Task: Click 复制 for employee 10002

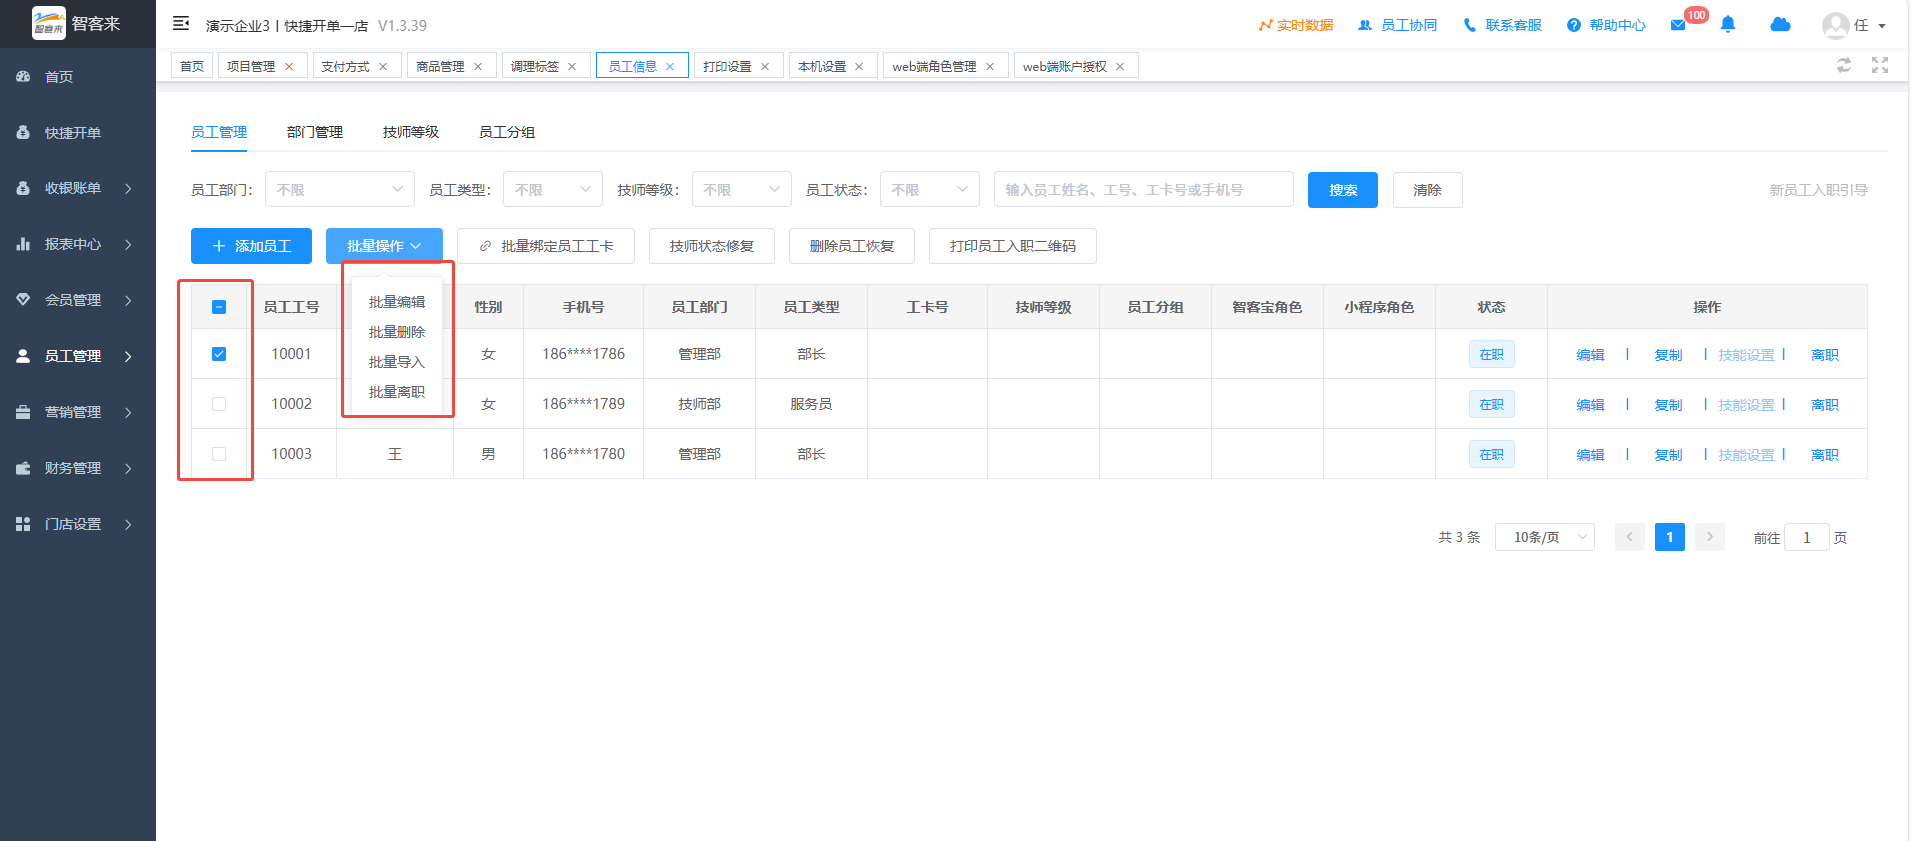Action: 1669,405
